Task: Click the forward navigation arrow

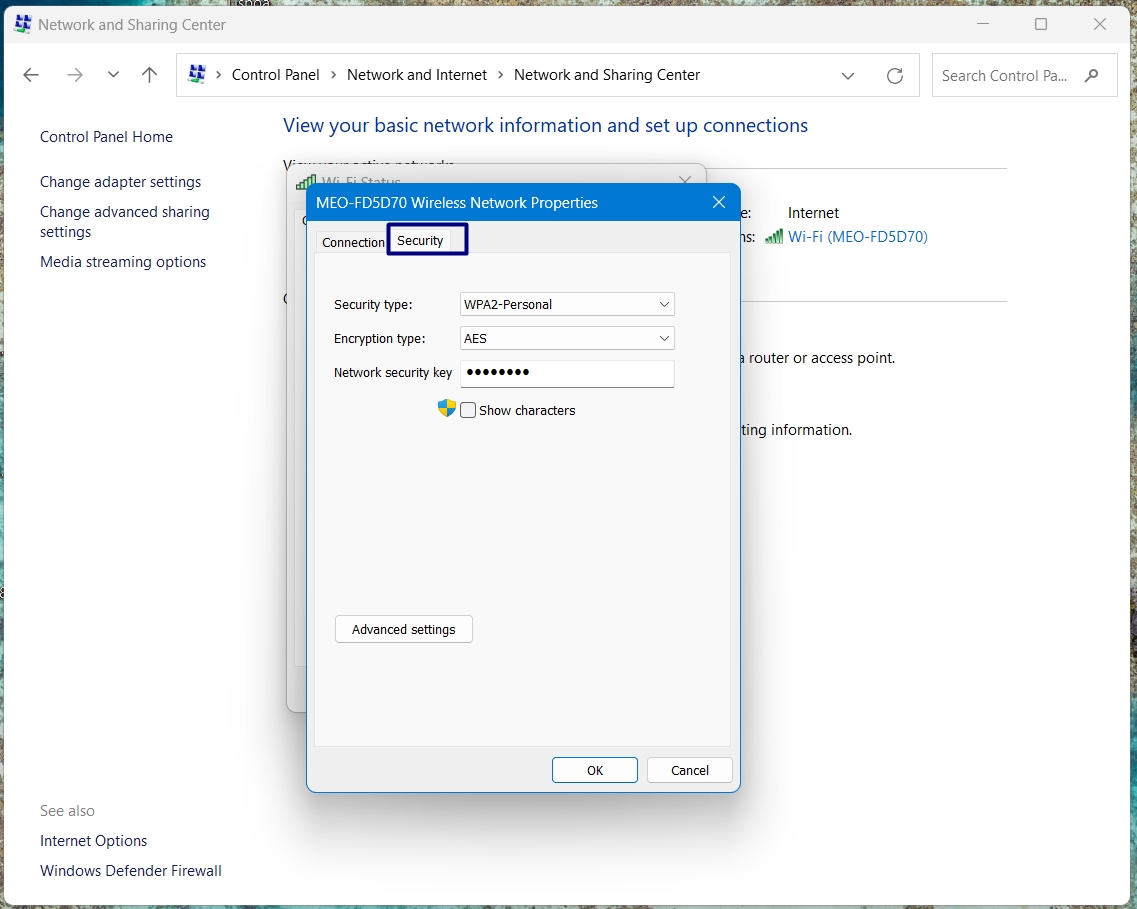Action: click(75, 75)
